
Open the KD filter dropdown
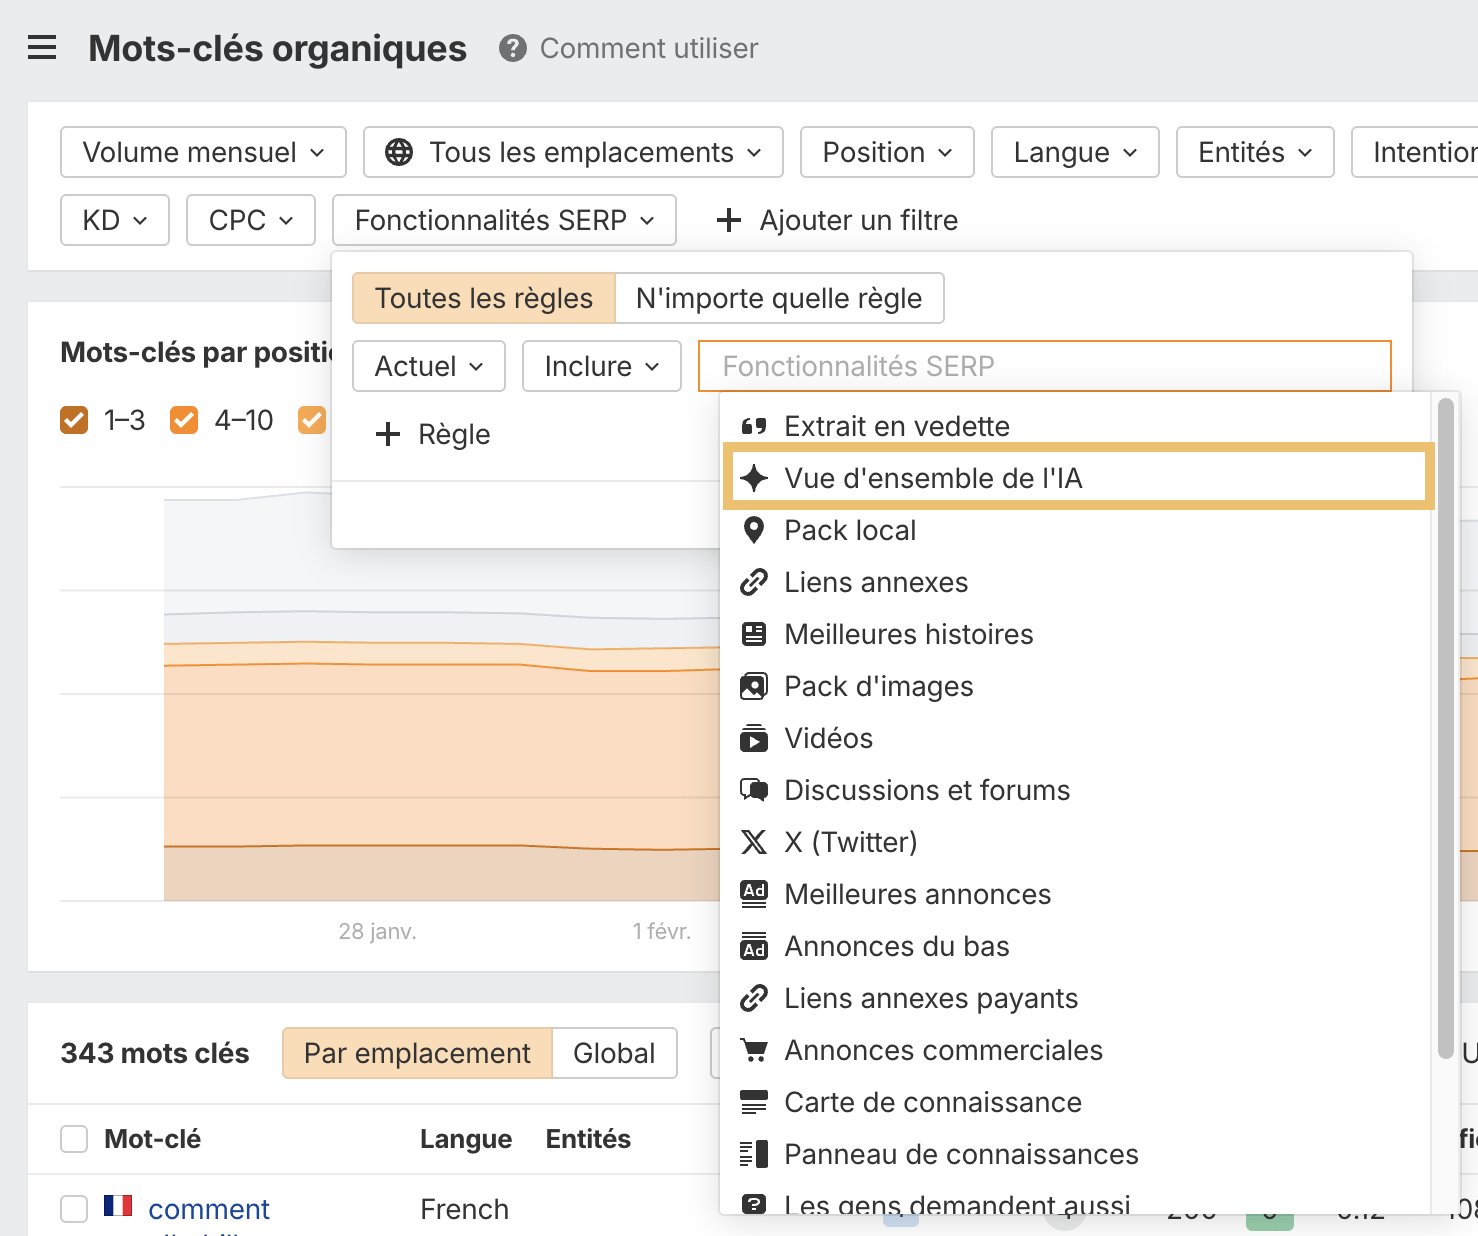pyautogui.click(x=114, y=220)
